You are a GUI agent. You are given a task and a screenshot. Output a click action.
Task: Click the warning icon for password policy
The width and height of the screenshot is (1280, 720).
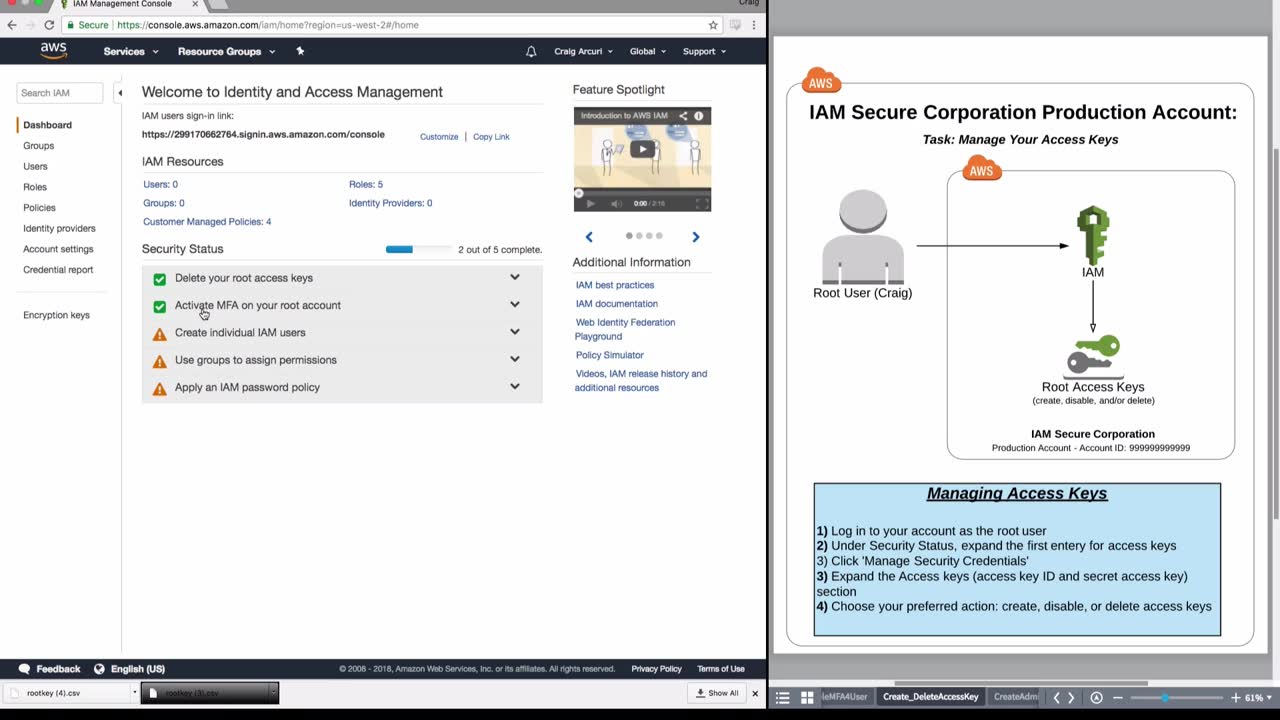point(159,388)
